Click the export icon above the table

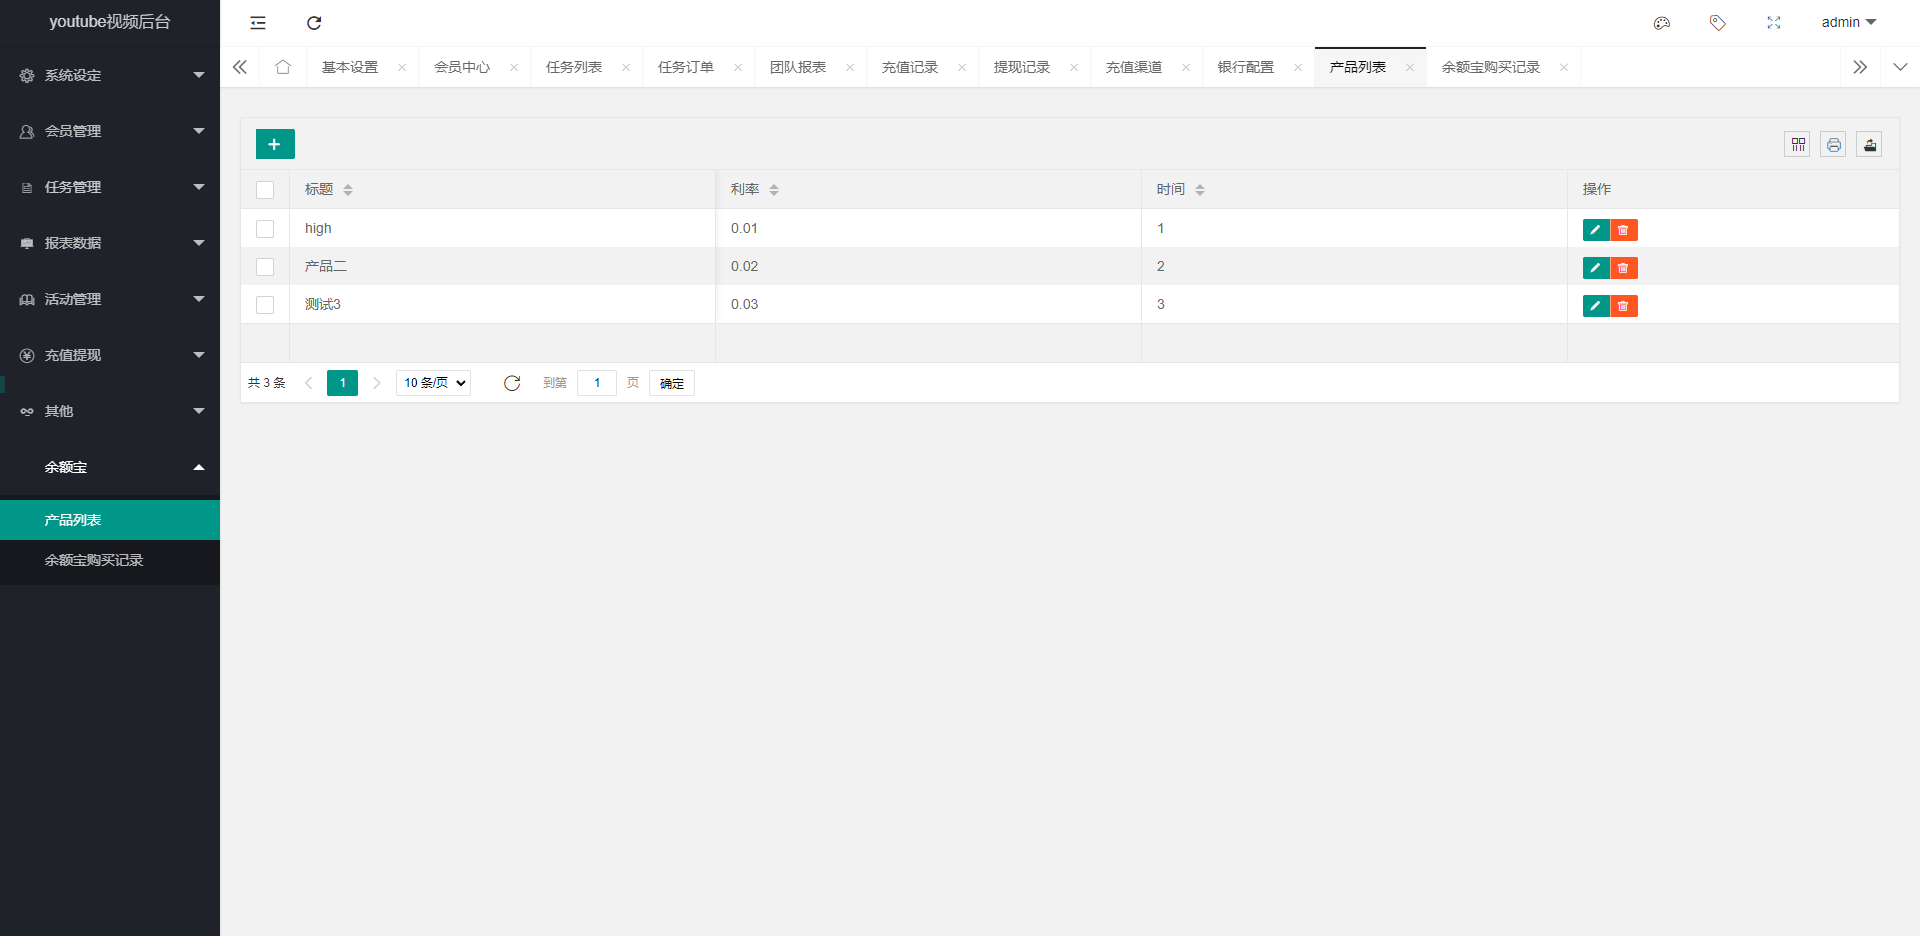1869,144
